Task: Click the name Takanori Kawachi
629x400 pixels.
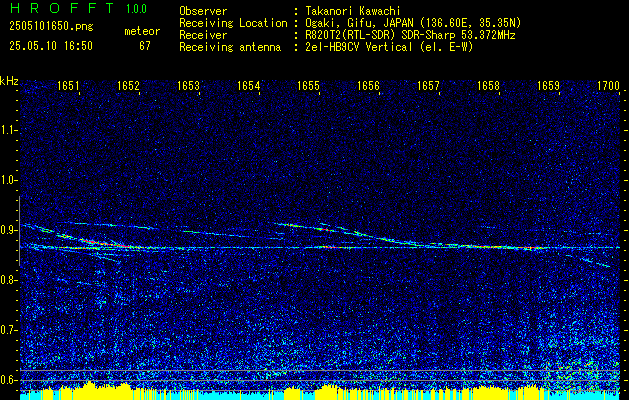Action: tap(353, 11)
